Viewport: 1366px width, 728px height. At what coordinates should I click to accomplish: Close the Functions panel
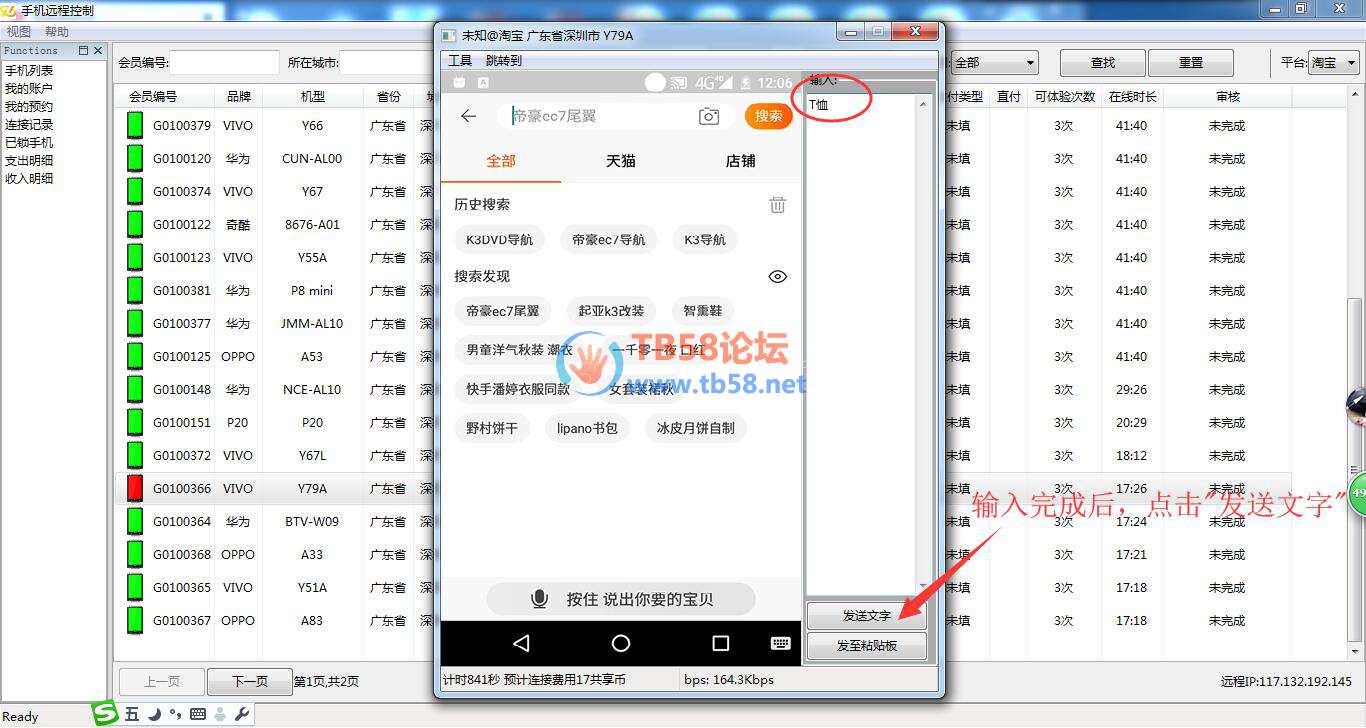(x=98, y=50)
